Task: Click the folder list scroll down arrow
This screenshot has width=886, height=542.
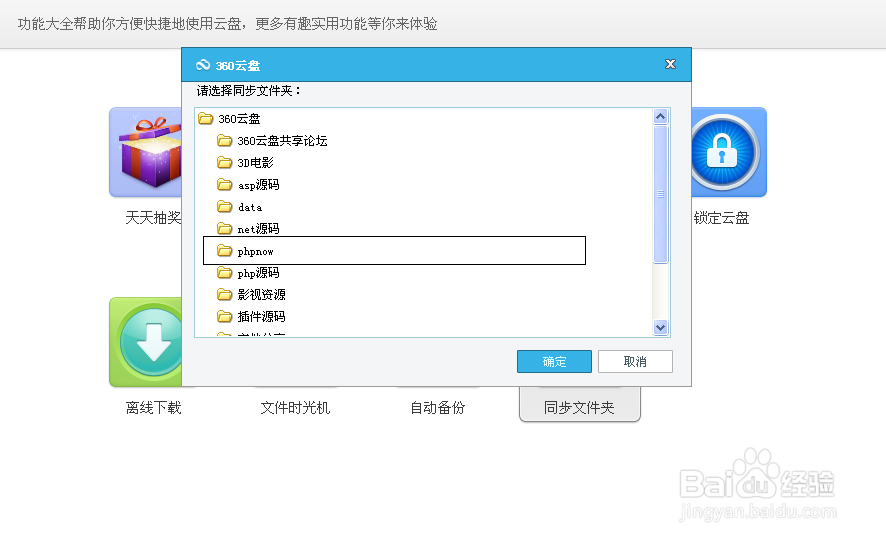Action: click(x=661, y=327)
